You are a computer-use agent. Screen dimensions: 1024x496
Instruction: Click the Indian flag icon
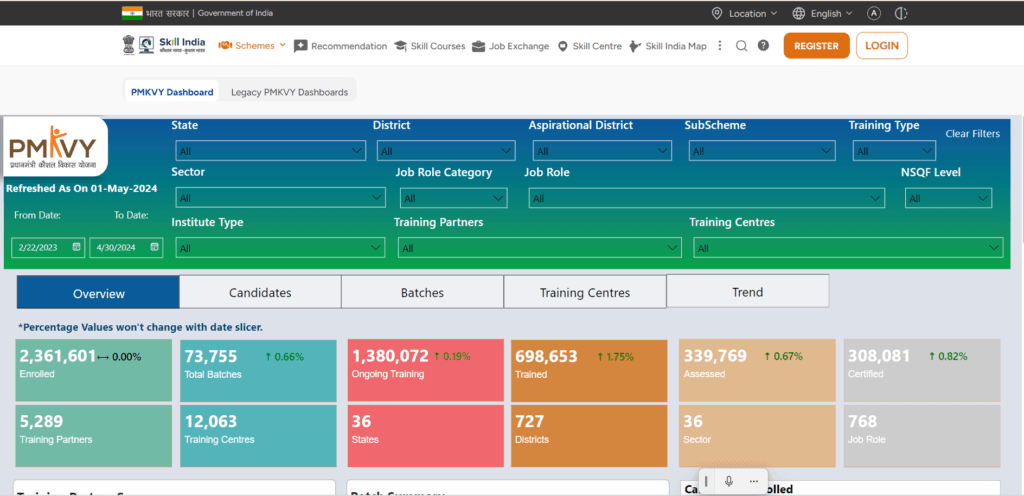[x=132, y=13]
